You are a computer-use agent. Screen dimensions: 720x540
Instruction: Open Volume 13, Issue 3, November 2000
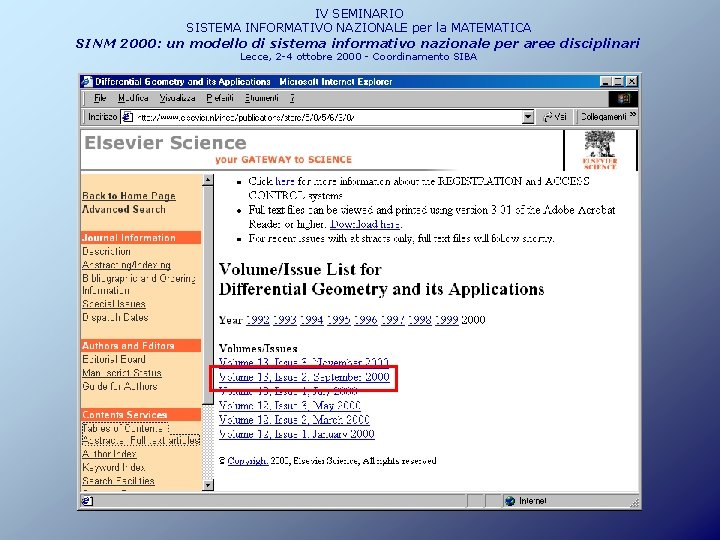coord(304,362)
